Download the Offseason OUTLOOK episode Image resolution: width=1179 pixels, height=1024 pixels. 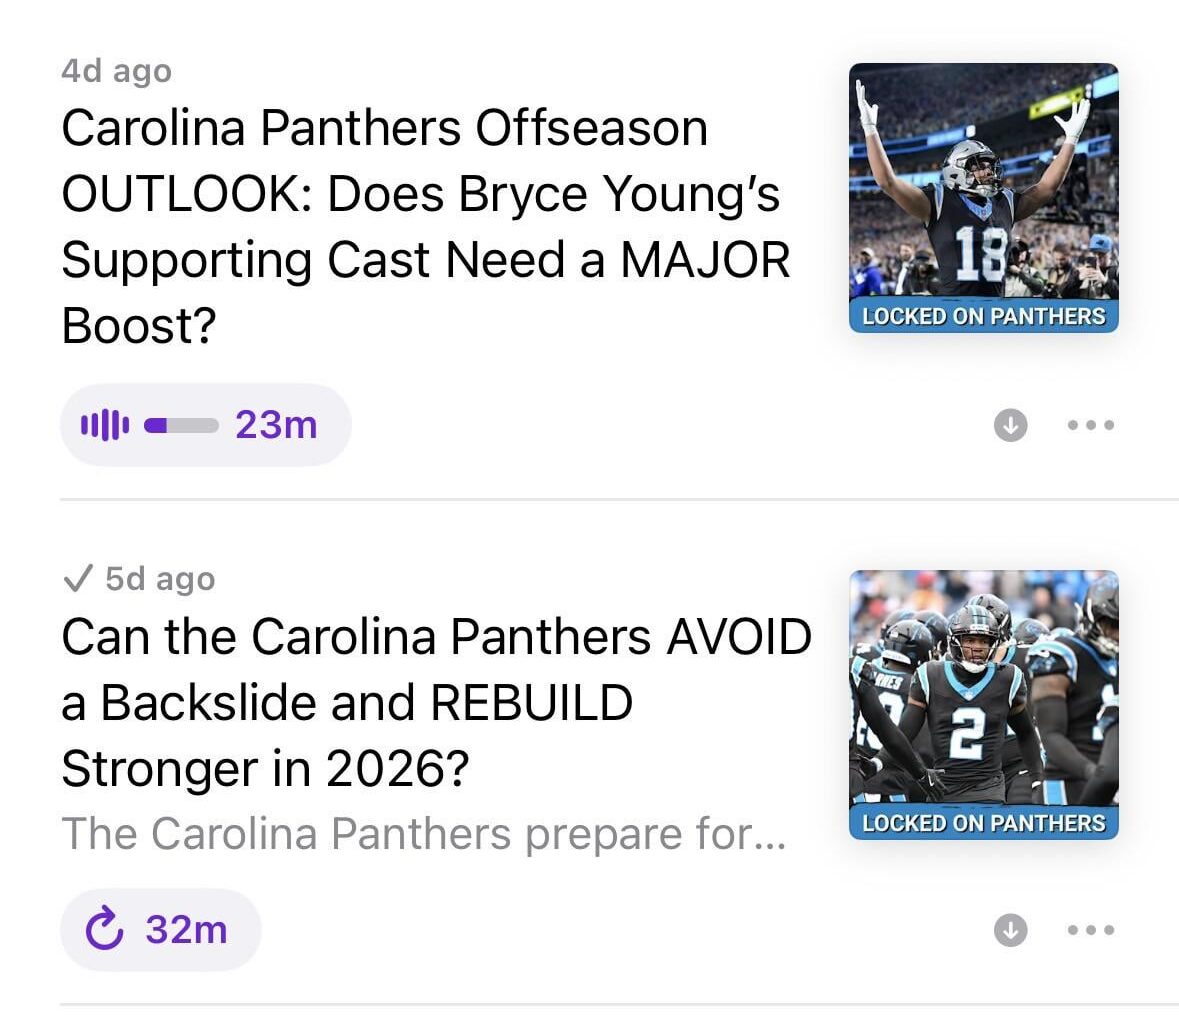coord(1010,425)
